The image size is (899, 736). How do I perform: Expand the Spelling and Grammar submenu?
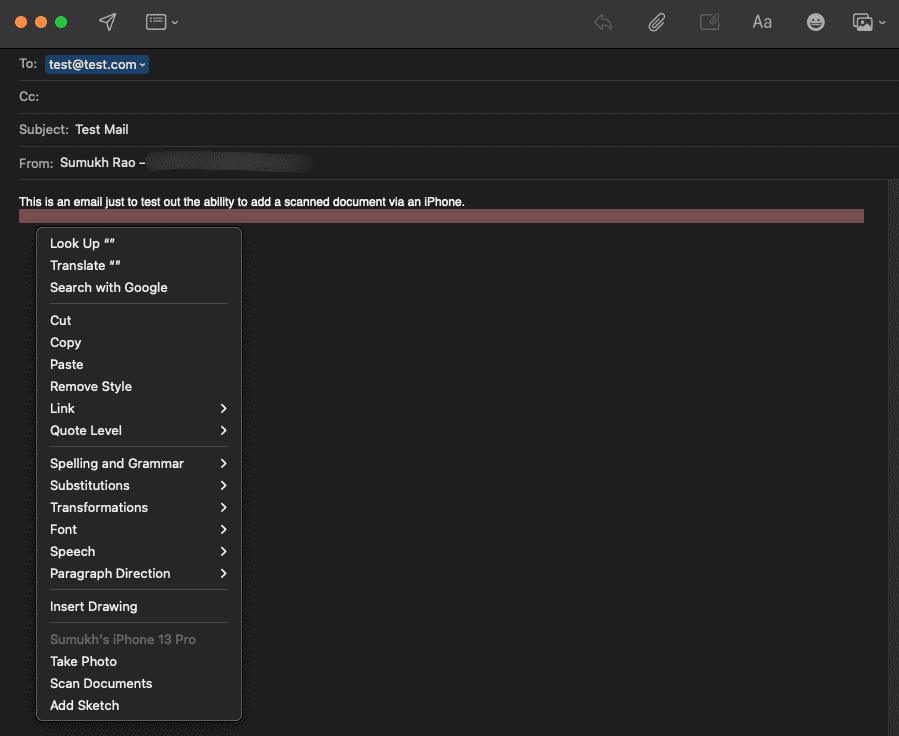(139, 463)
